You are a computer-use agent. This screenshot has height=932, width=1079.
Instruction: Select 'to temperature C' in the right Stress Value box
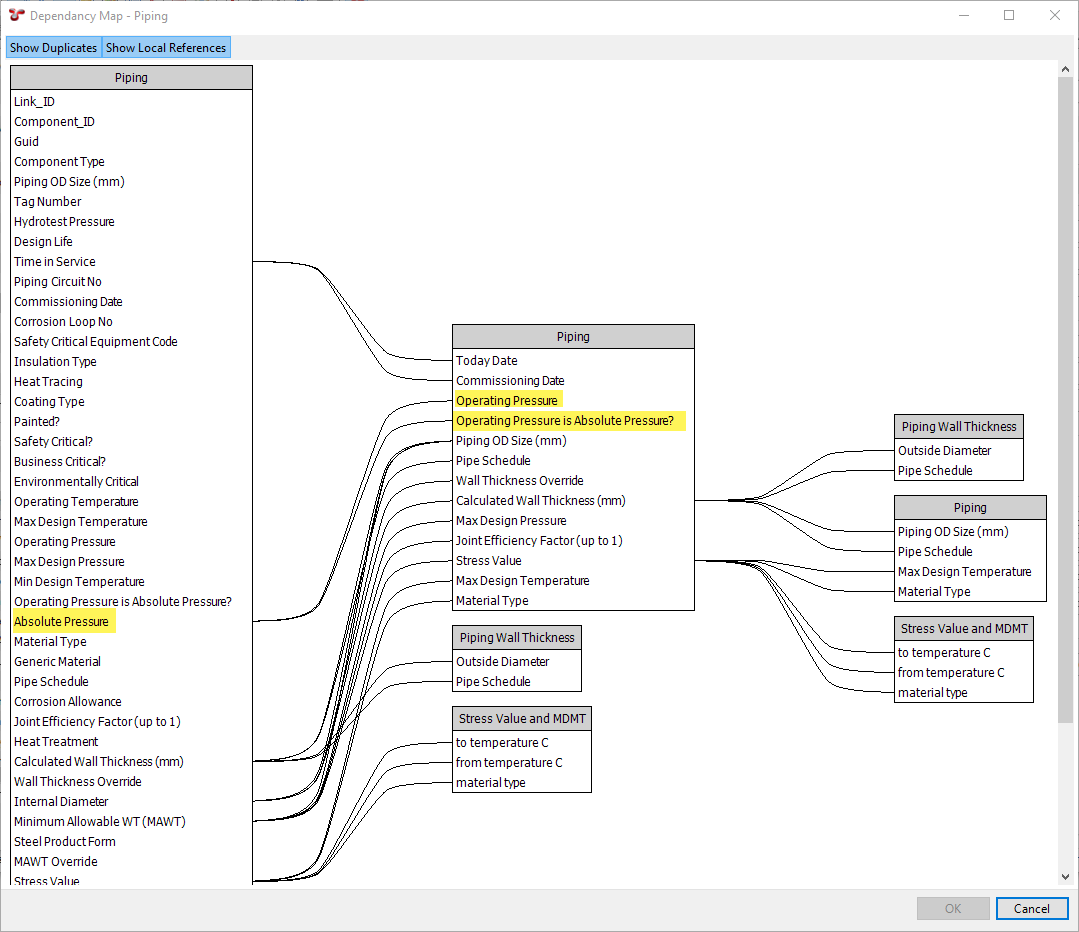coord(943,653)
